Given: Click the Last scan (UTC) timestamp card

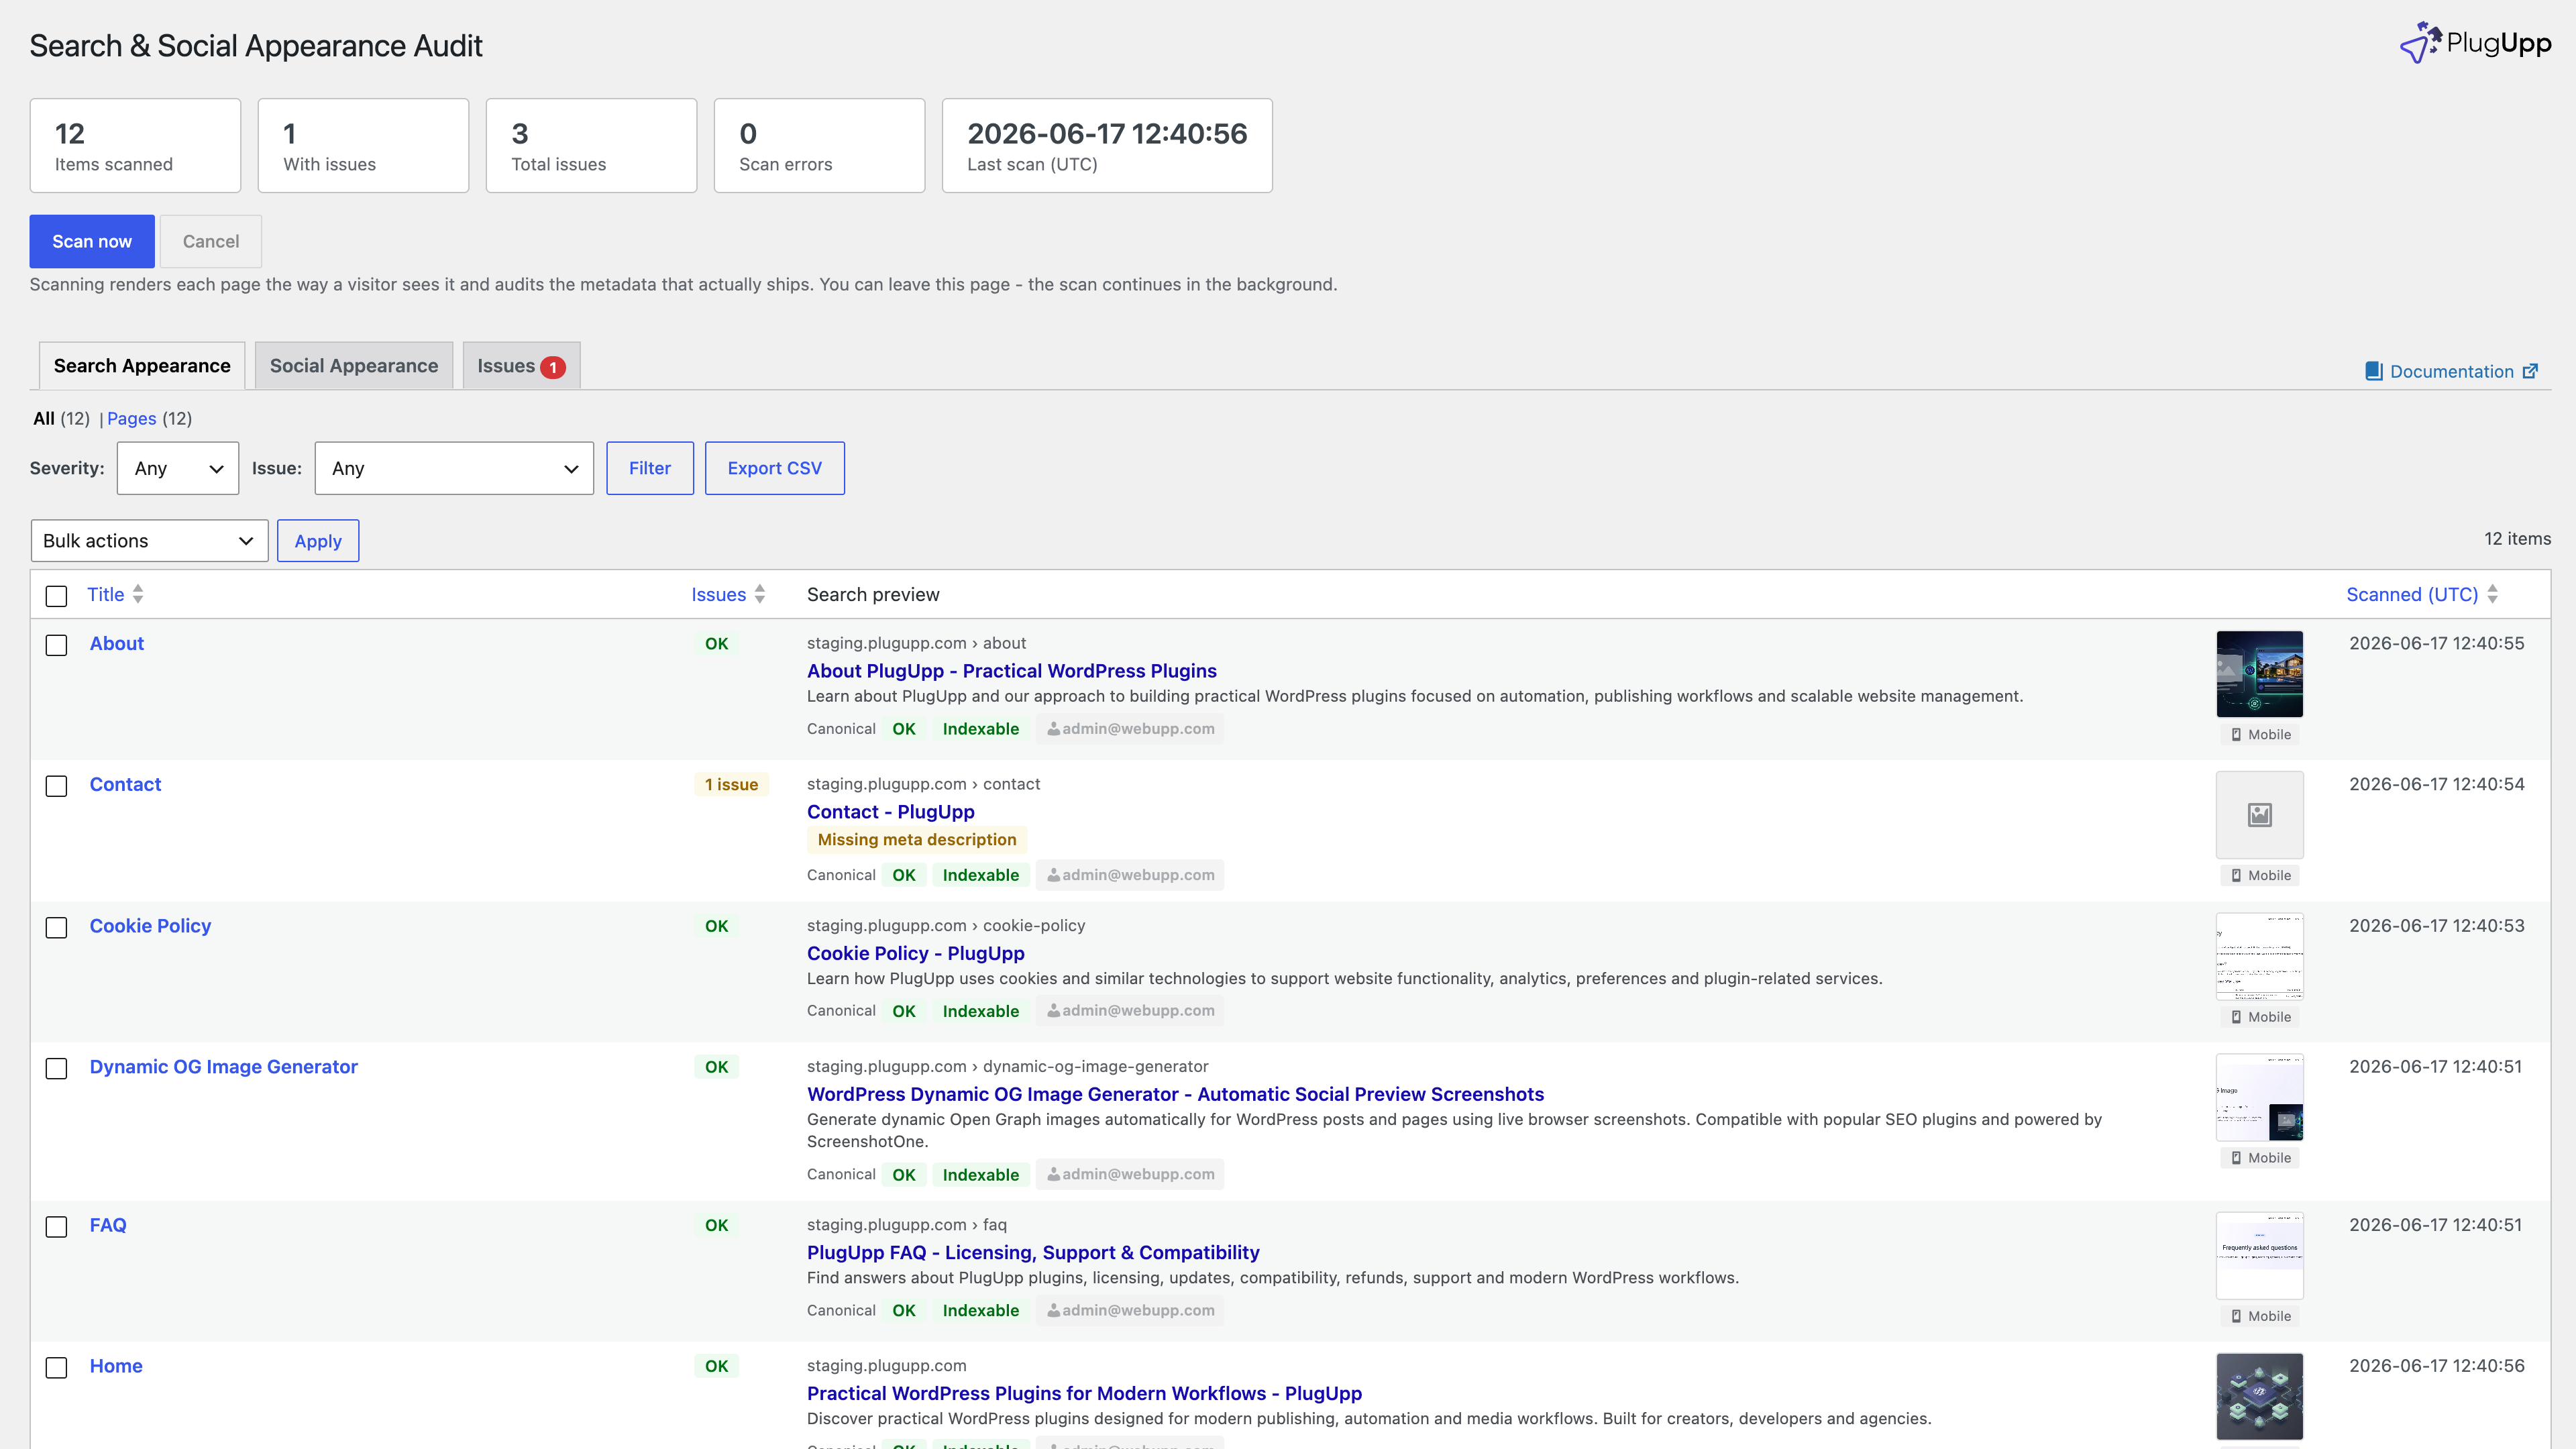Looking at the screenshot, I should pyautogui.click(x=1107, y=146).
